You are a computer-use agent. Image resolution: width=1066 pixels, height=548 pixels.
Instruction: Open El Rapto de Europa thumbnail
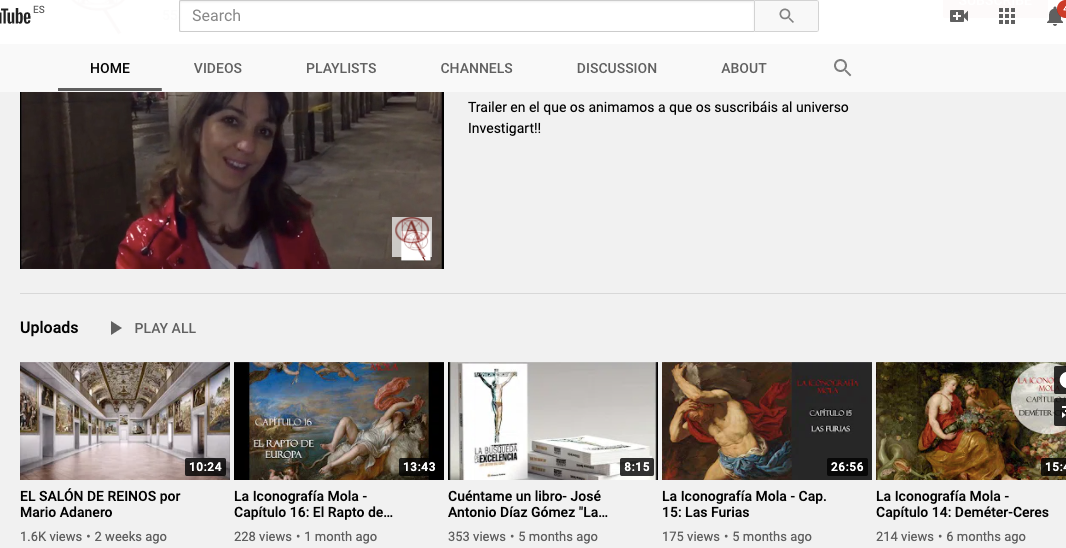[339, 421]
